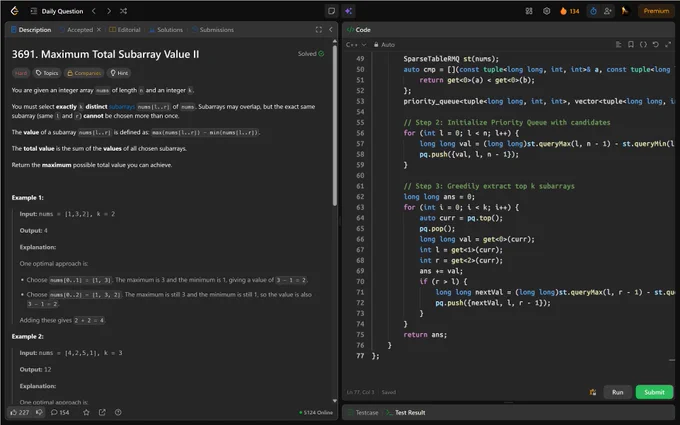Click the bookmark icon in editor toolbar
This screenshot has width=680, height=425.
631,44
